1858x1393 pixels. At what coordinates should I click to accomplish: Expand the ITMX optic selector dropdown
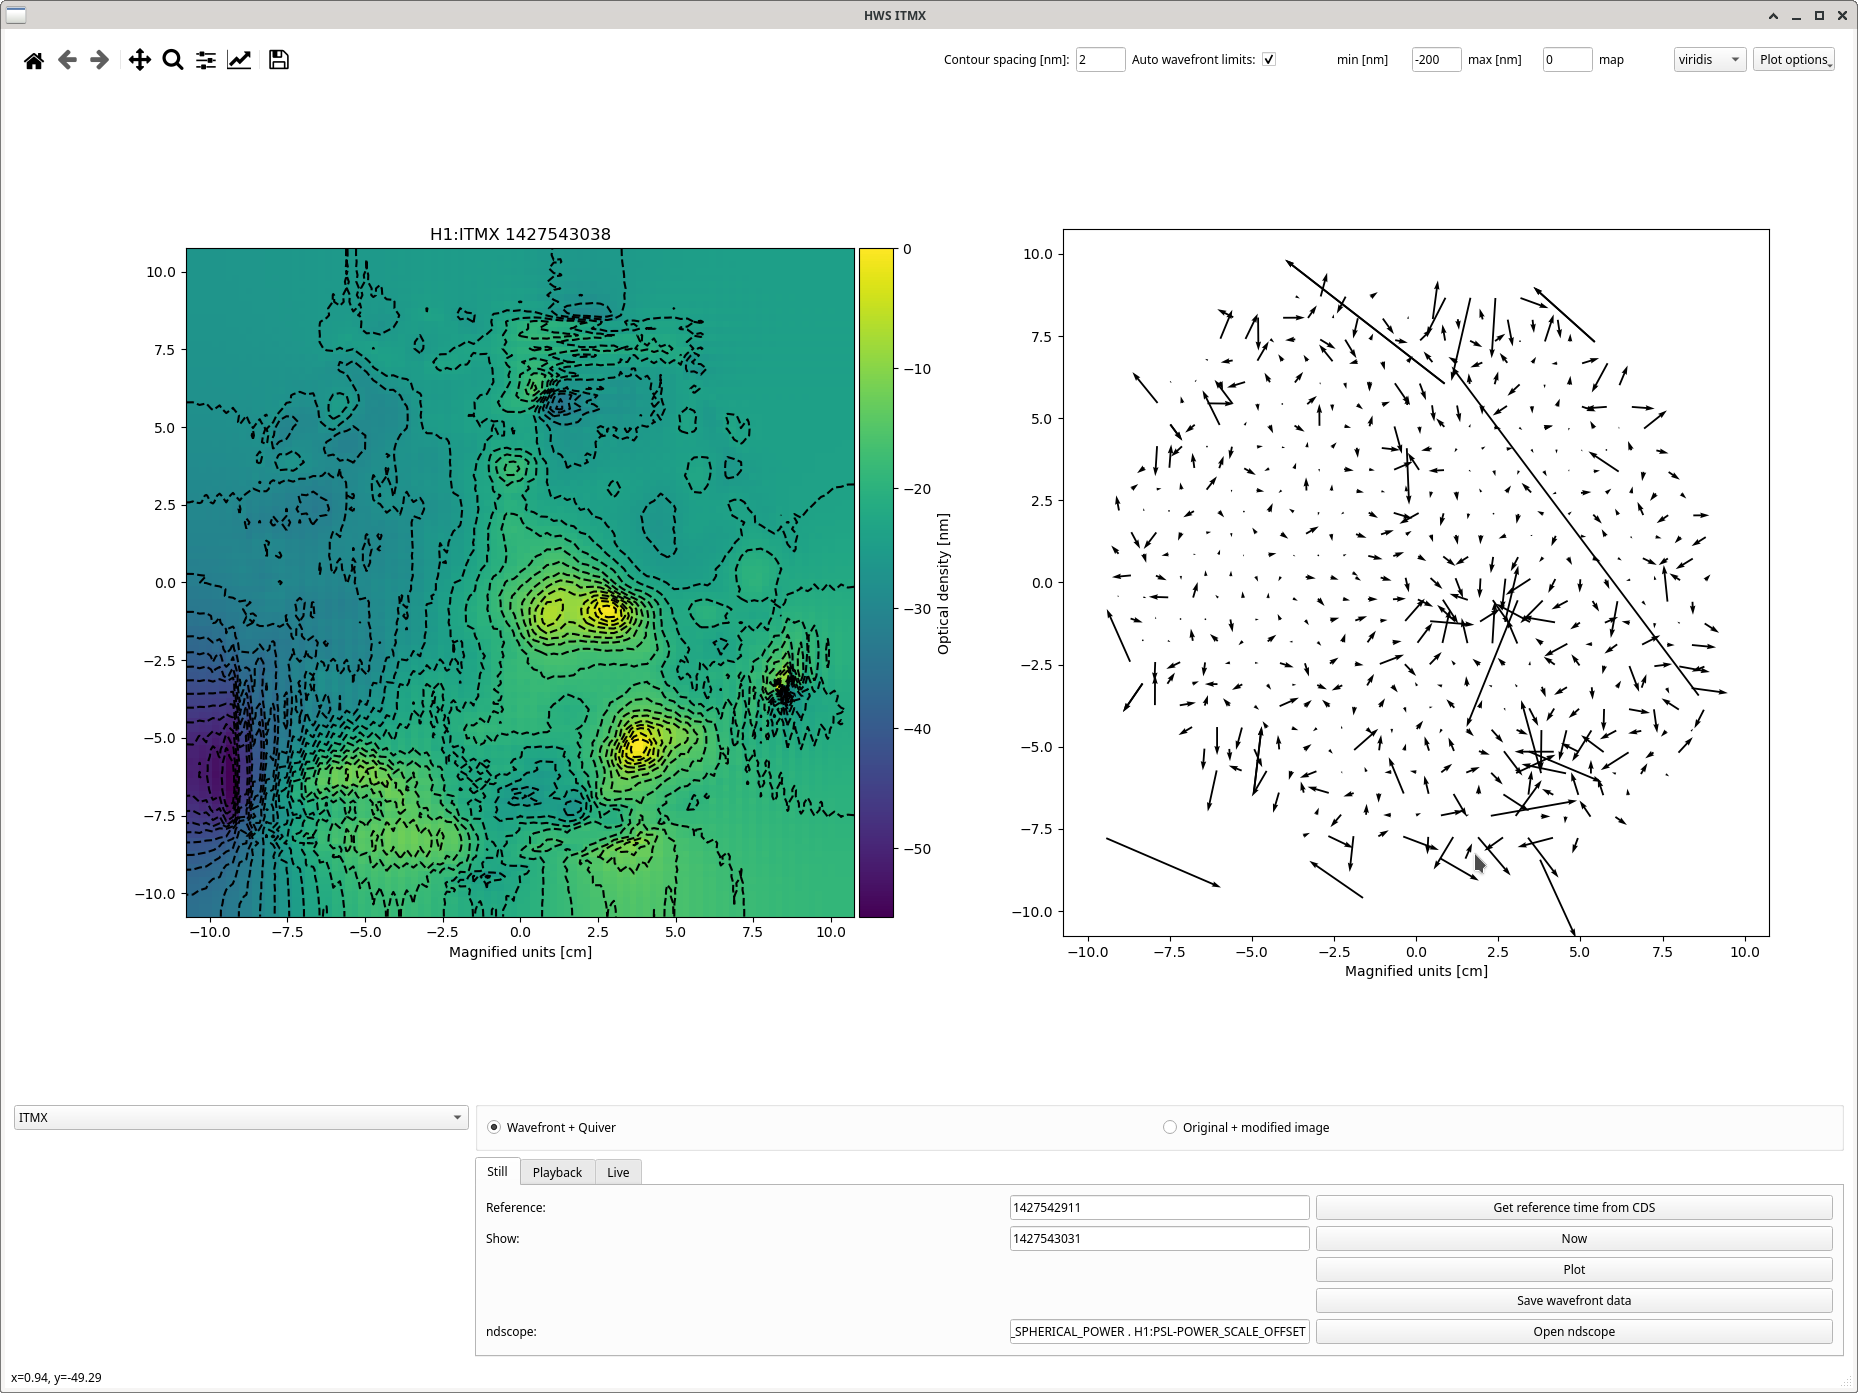point(241,1117)
